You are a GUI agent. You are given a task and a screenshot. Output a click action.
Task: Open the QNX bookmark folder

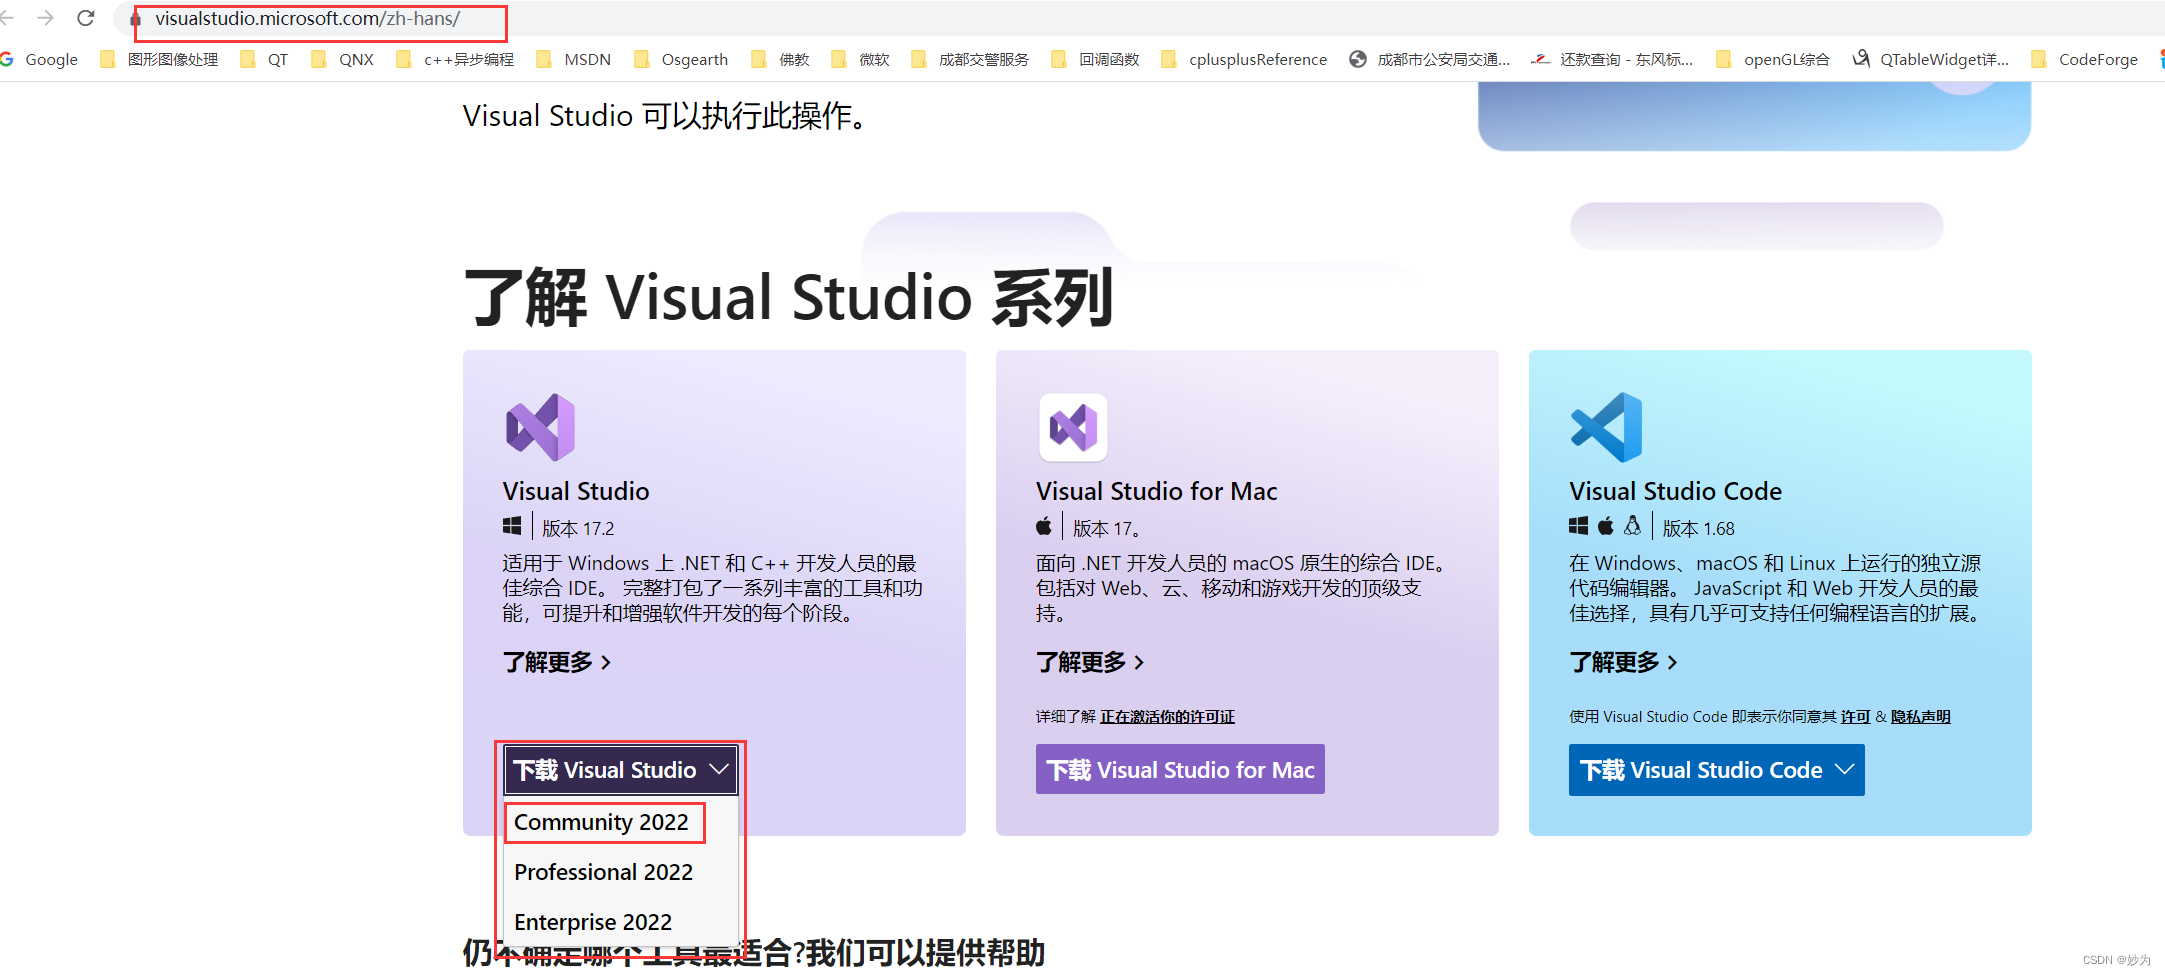tap(342, 59)
